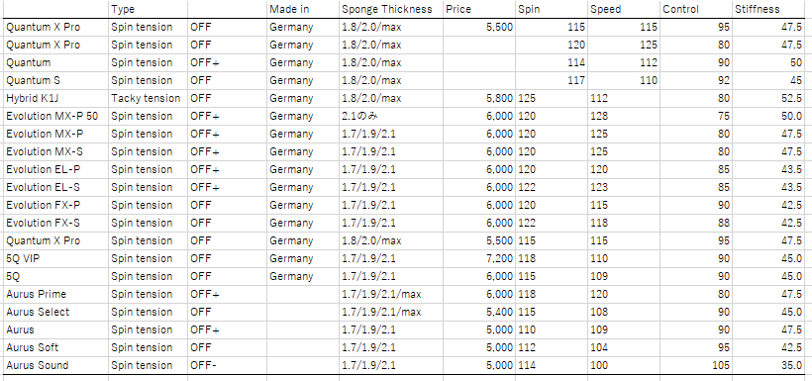
Task: Select the 105 control value cell
Action: pyautogui.click(x=696, y=365)
